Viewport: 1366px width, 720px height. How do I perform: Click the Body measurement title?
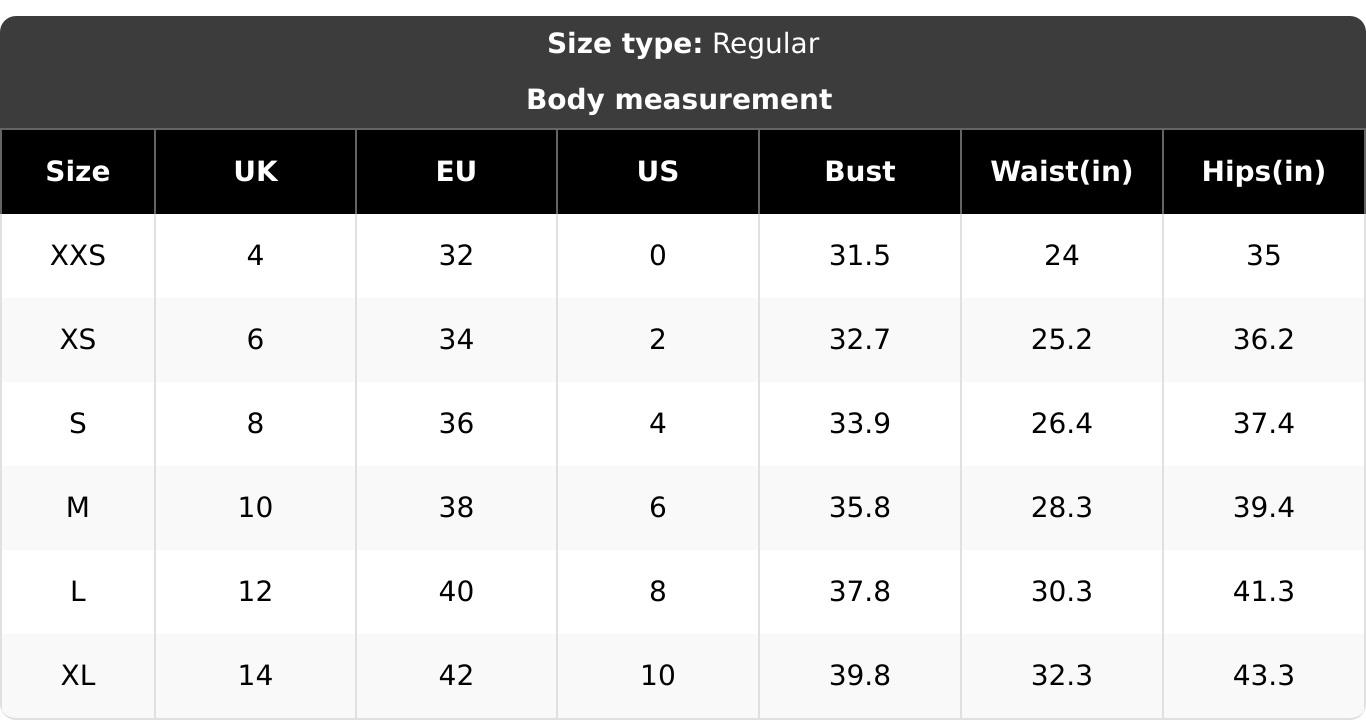[x=679, y=100]
